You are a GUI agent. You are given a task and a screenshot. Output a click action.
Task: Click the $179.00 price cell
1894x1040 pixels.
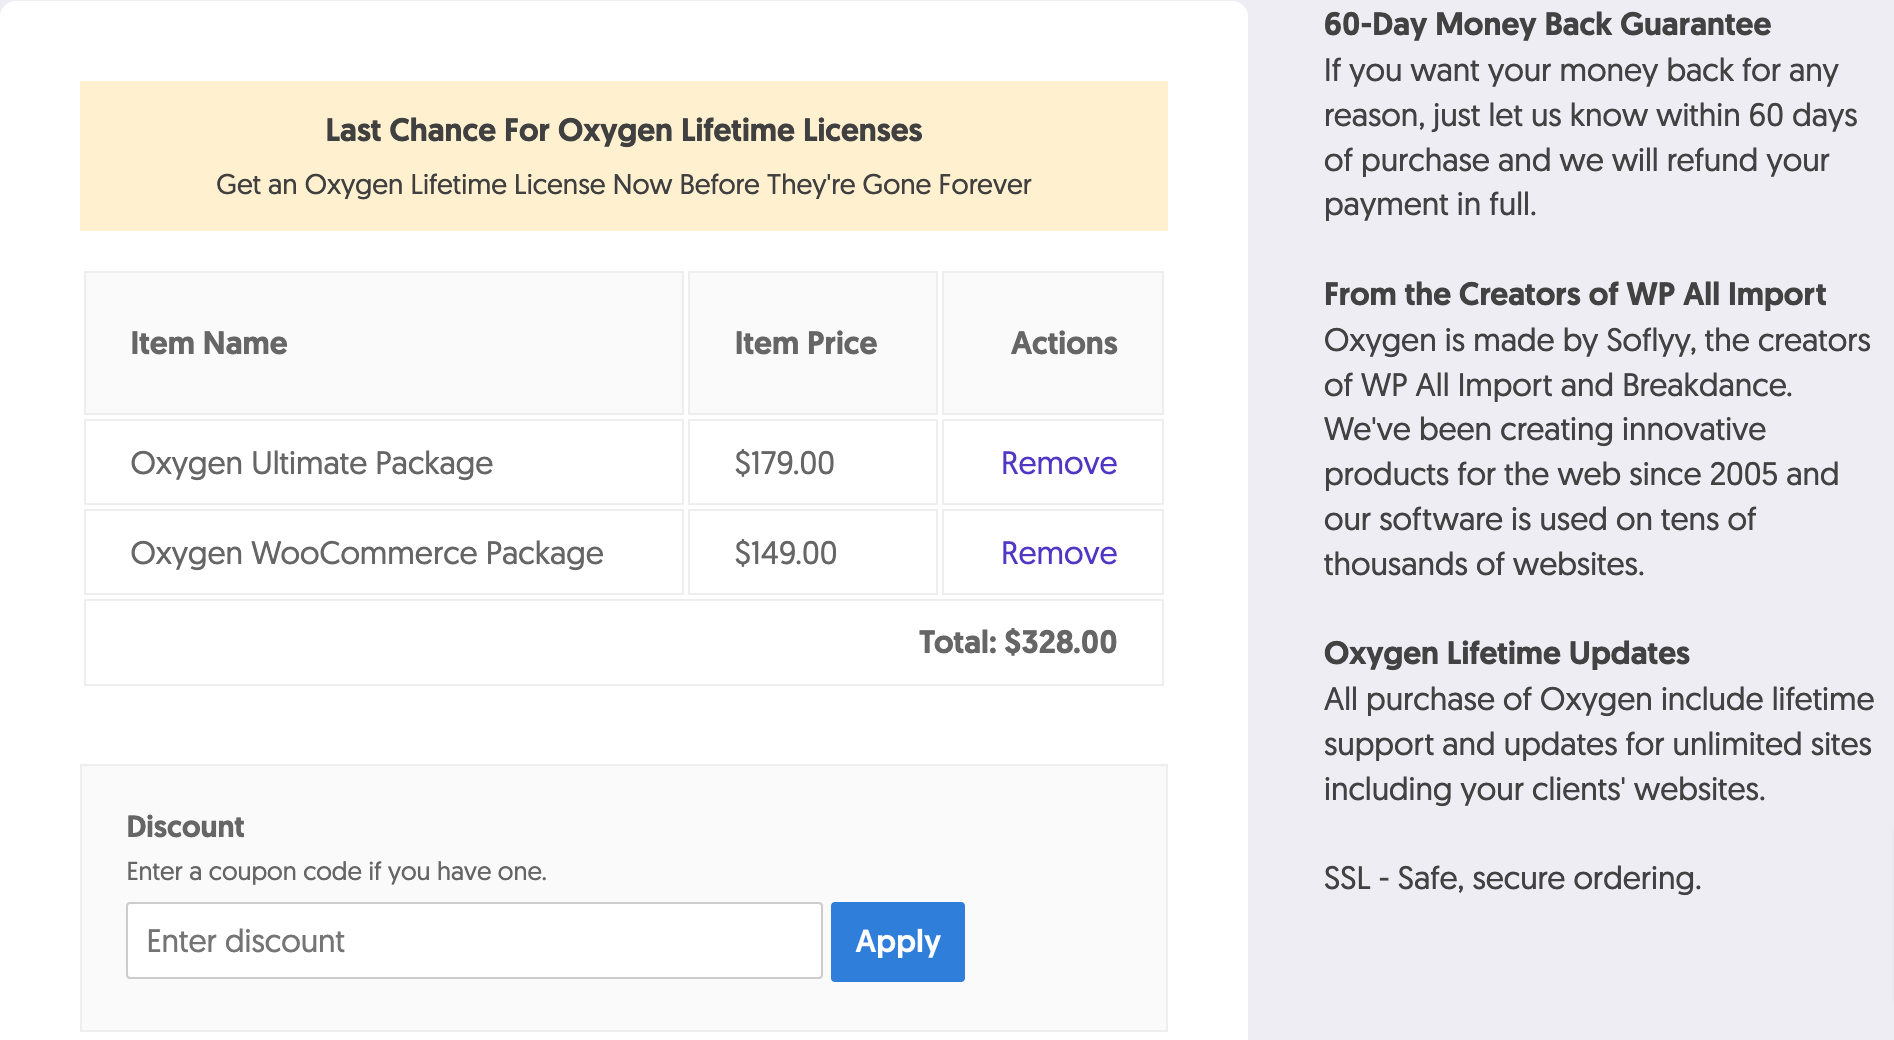click(x=784, y=462)
